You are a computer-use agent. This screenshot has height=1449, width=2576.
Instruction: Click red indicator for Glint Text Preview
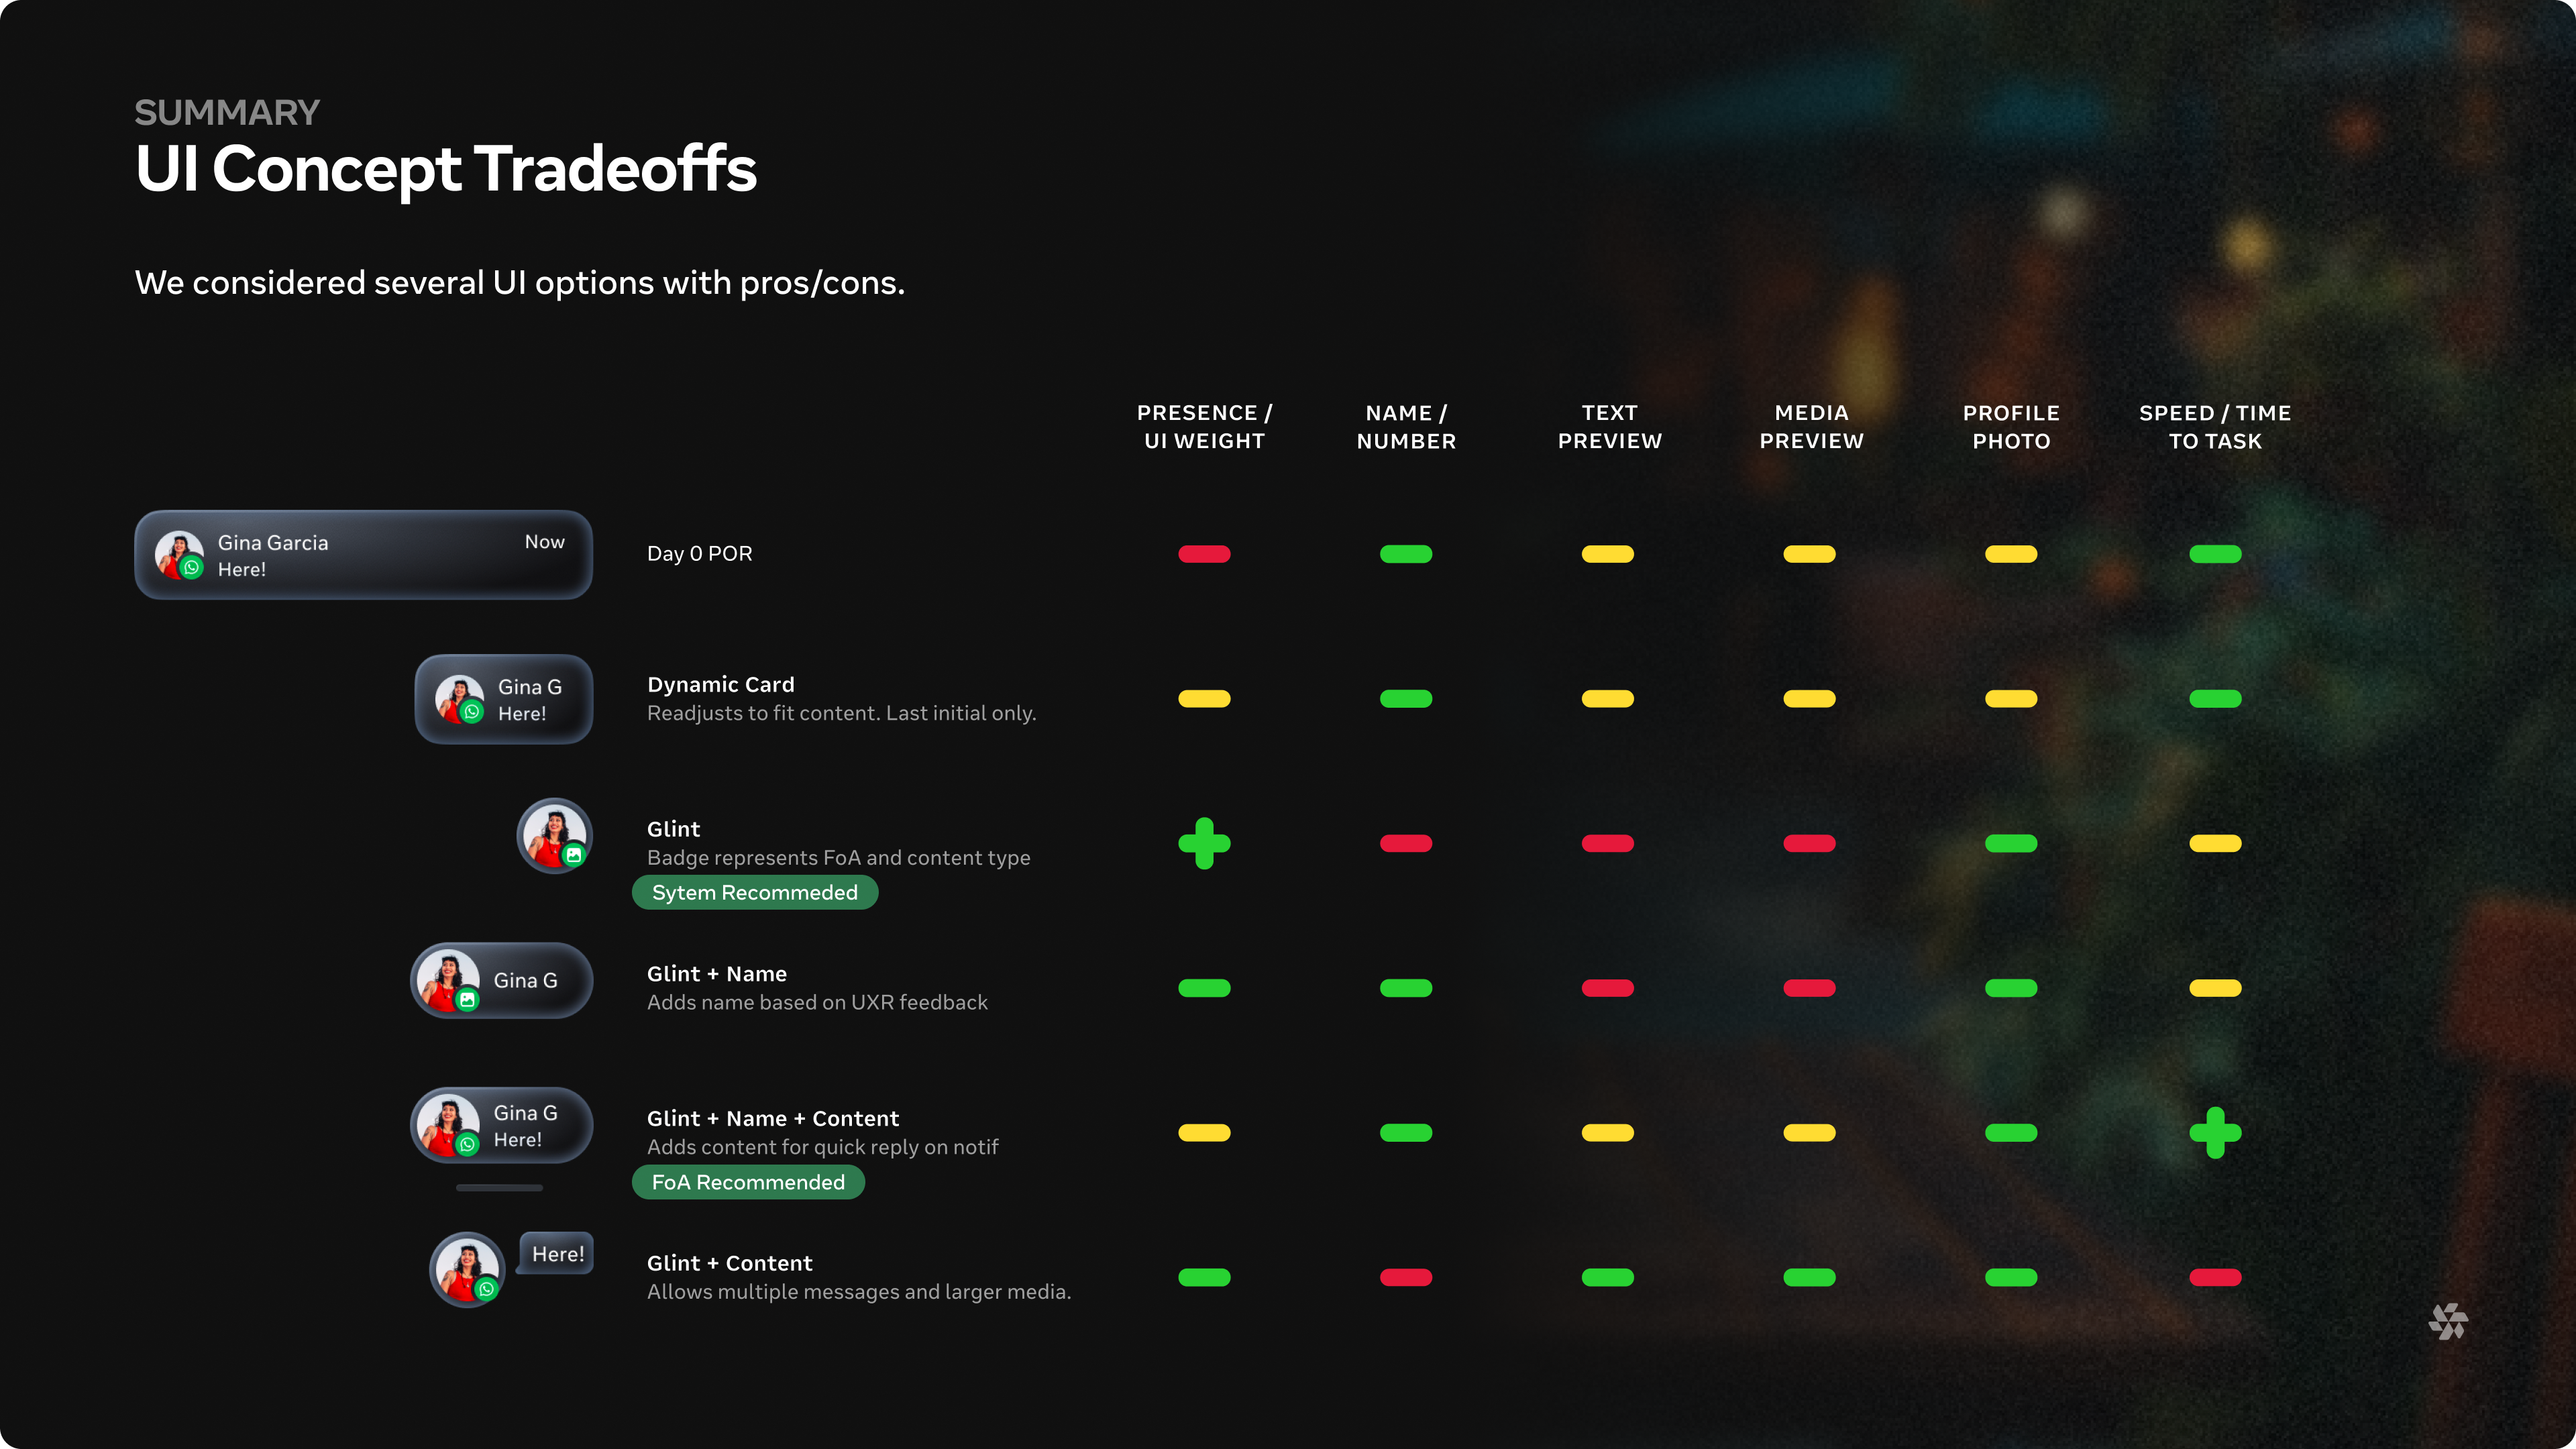coord(1608,843)
